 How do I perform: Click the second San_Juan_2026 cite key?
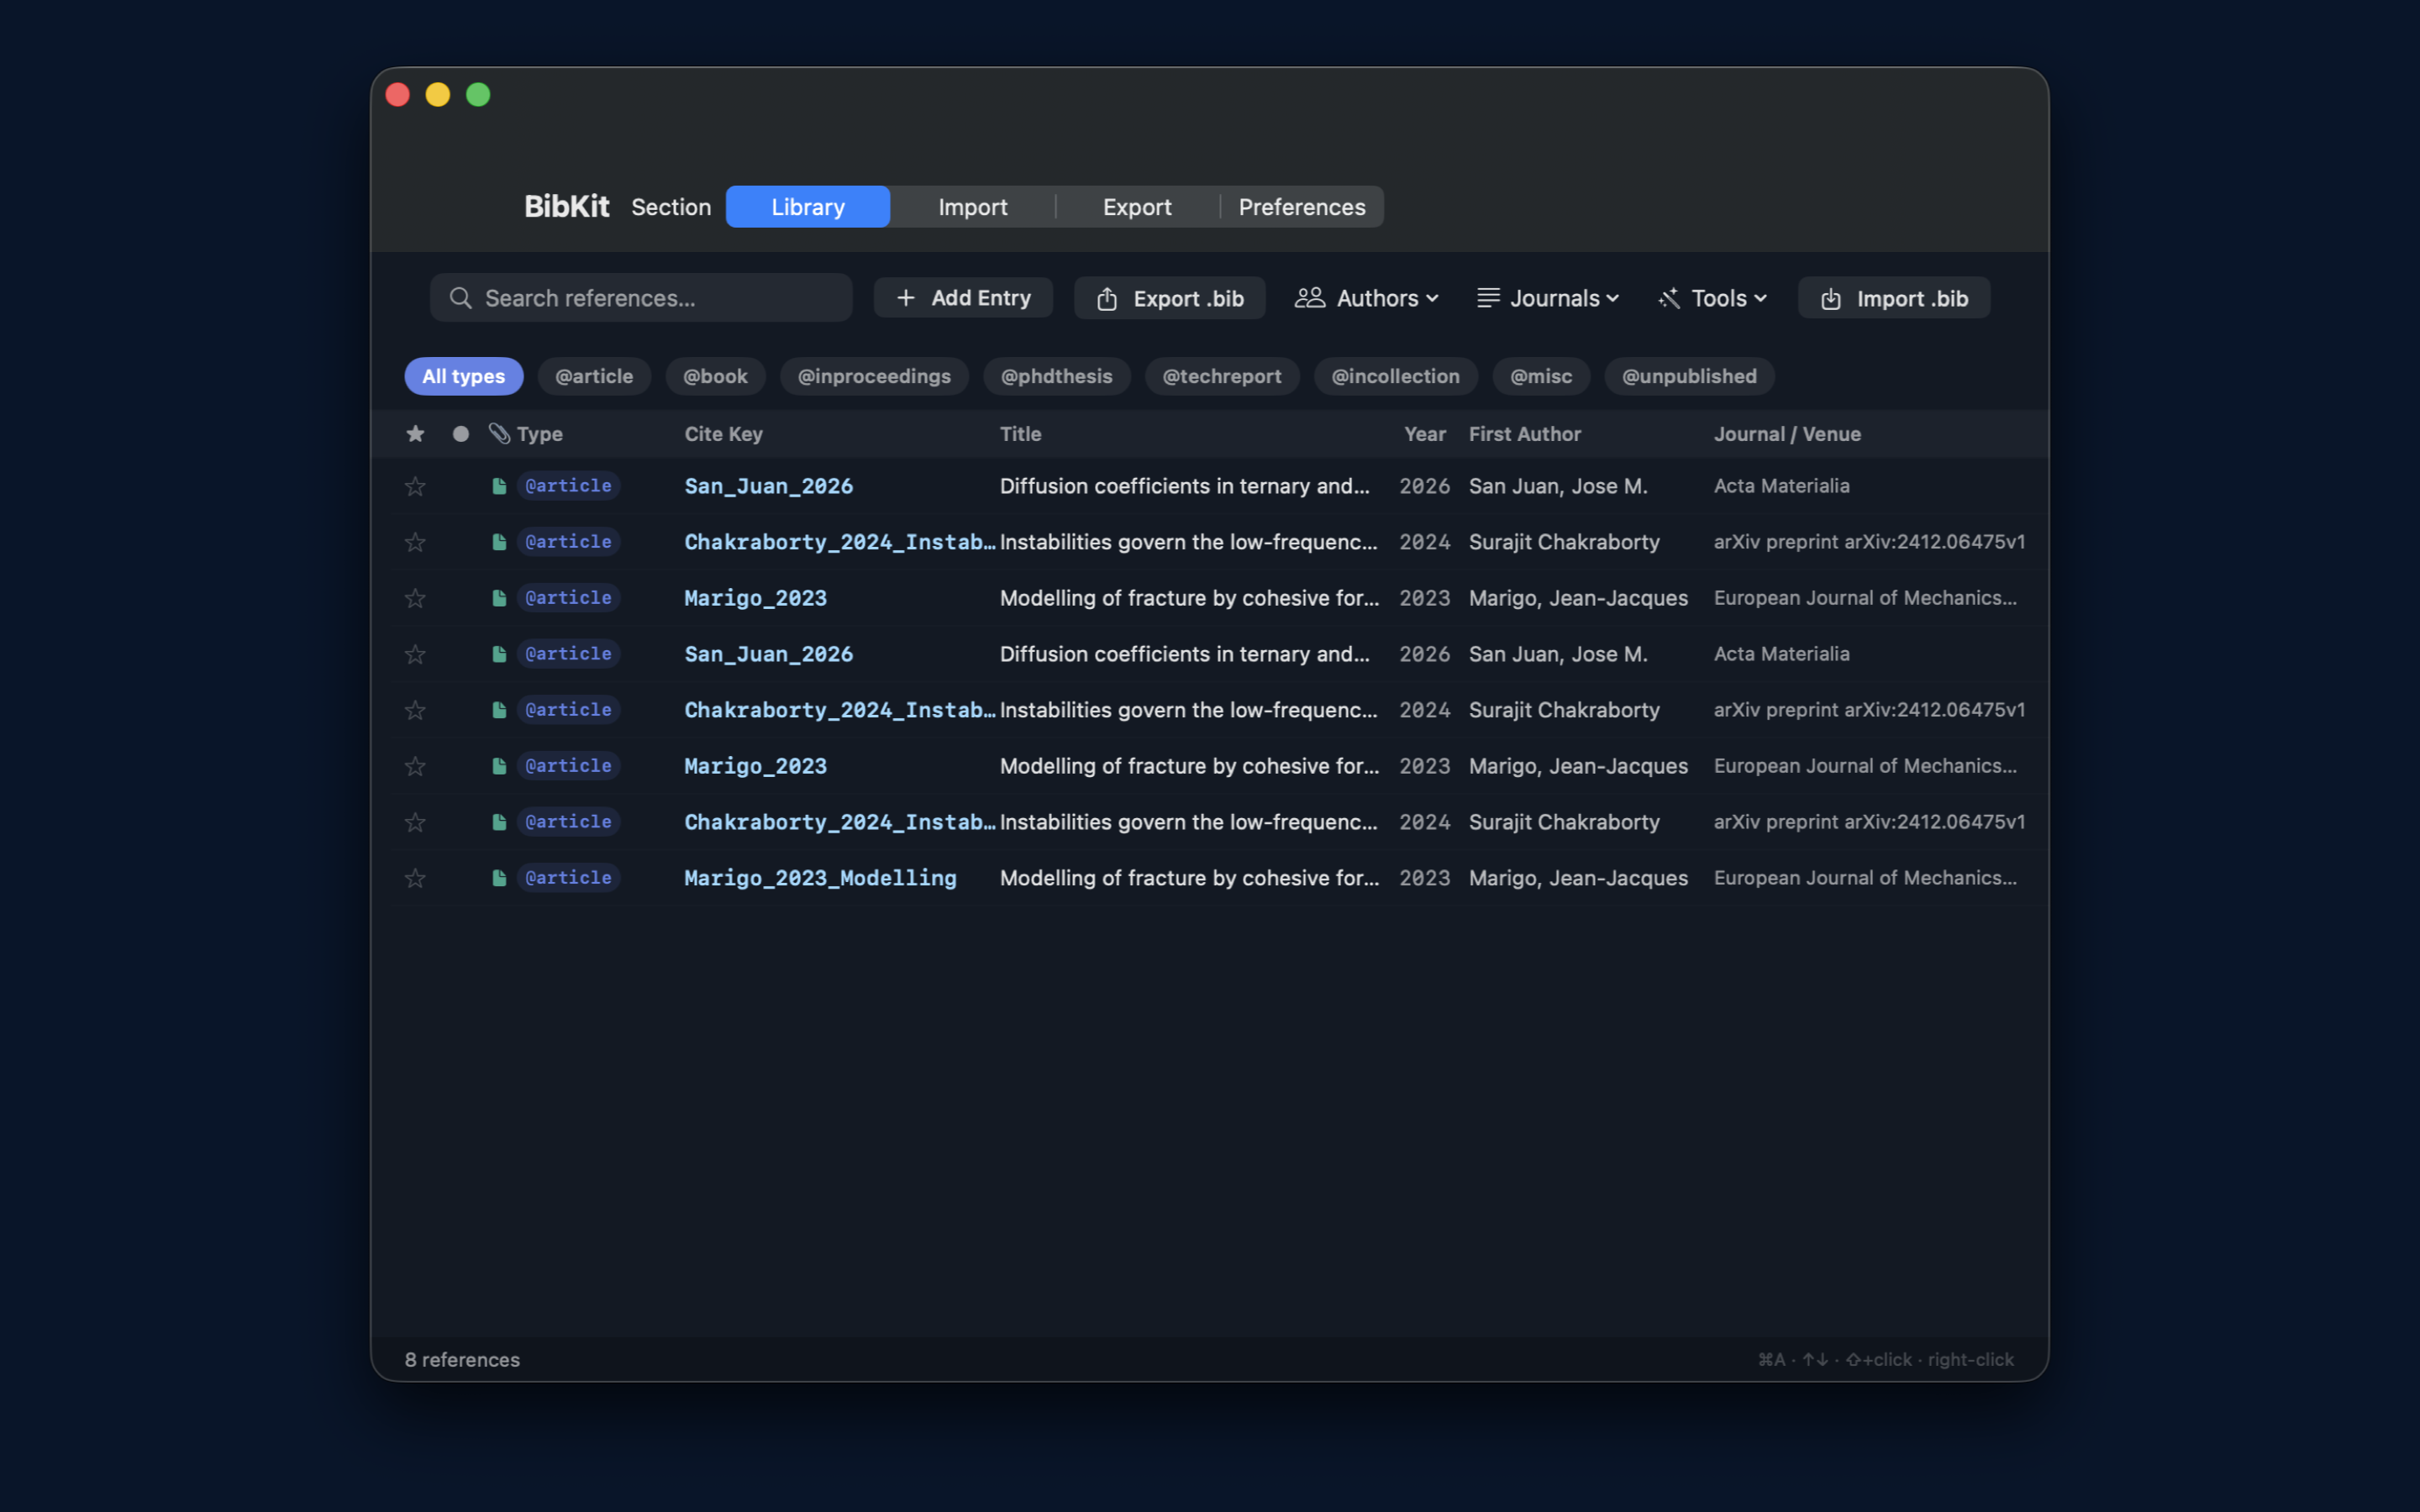tap(768, 654)
